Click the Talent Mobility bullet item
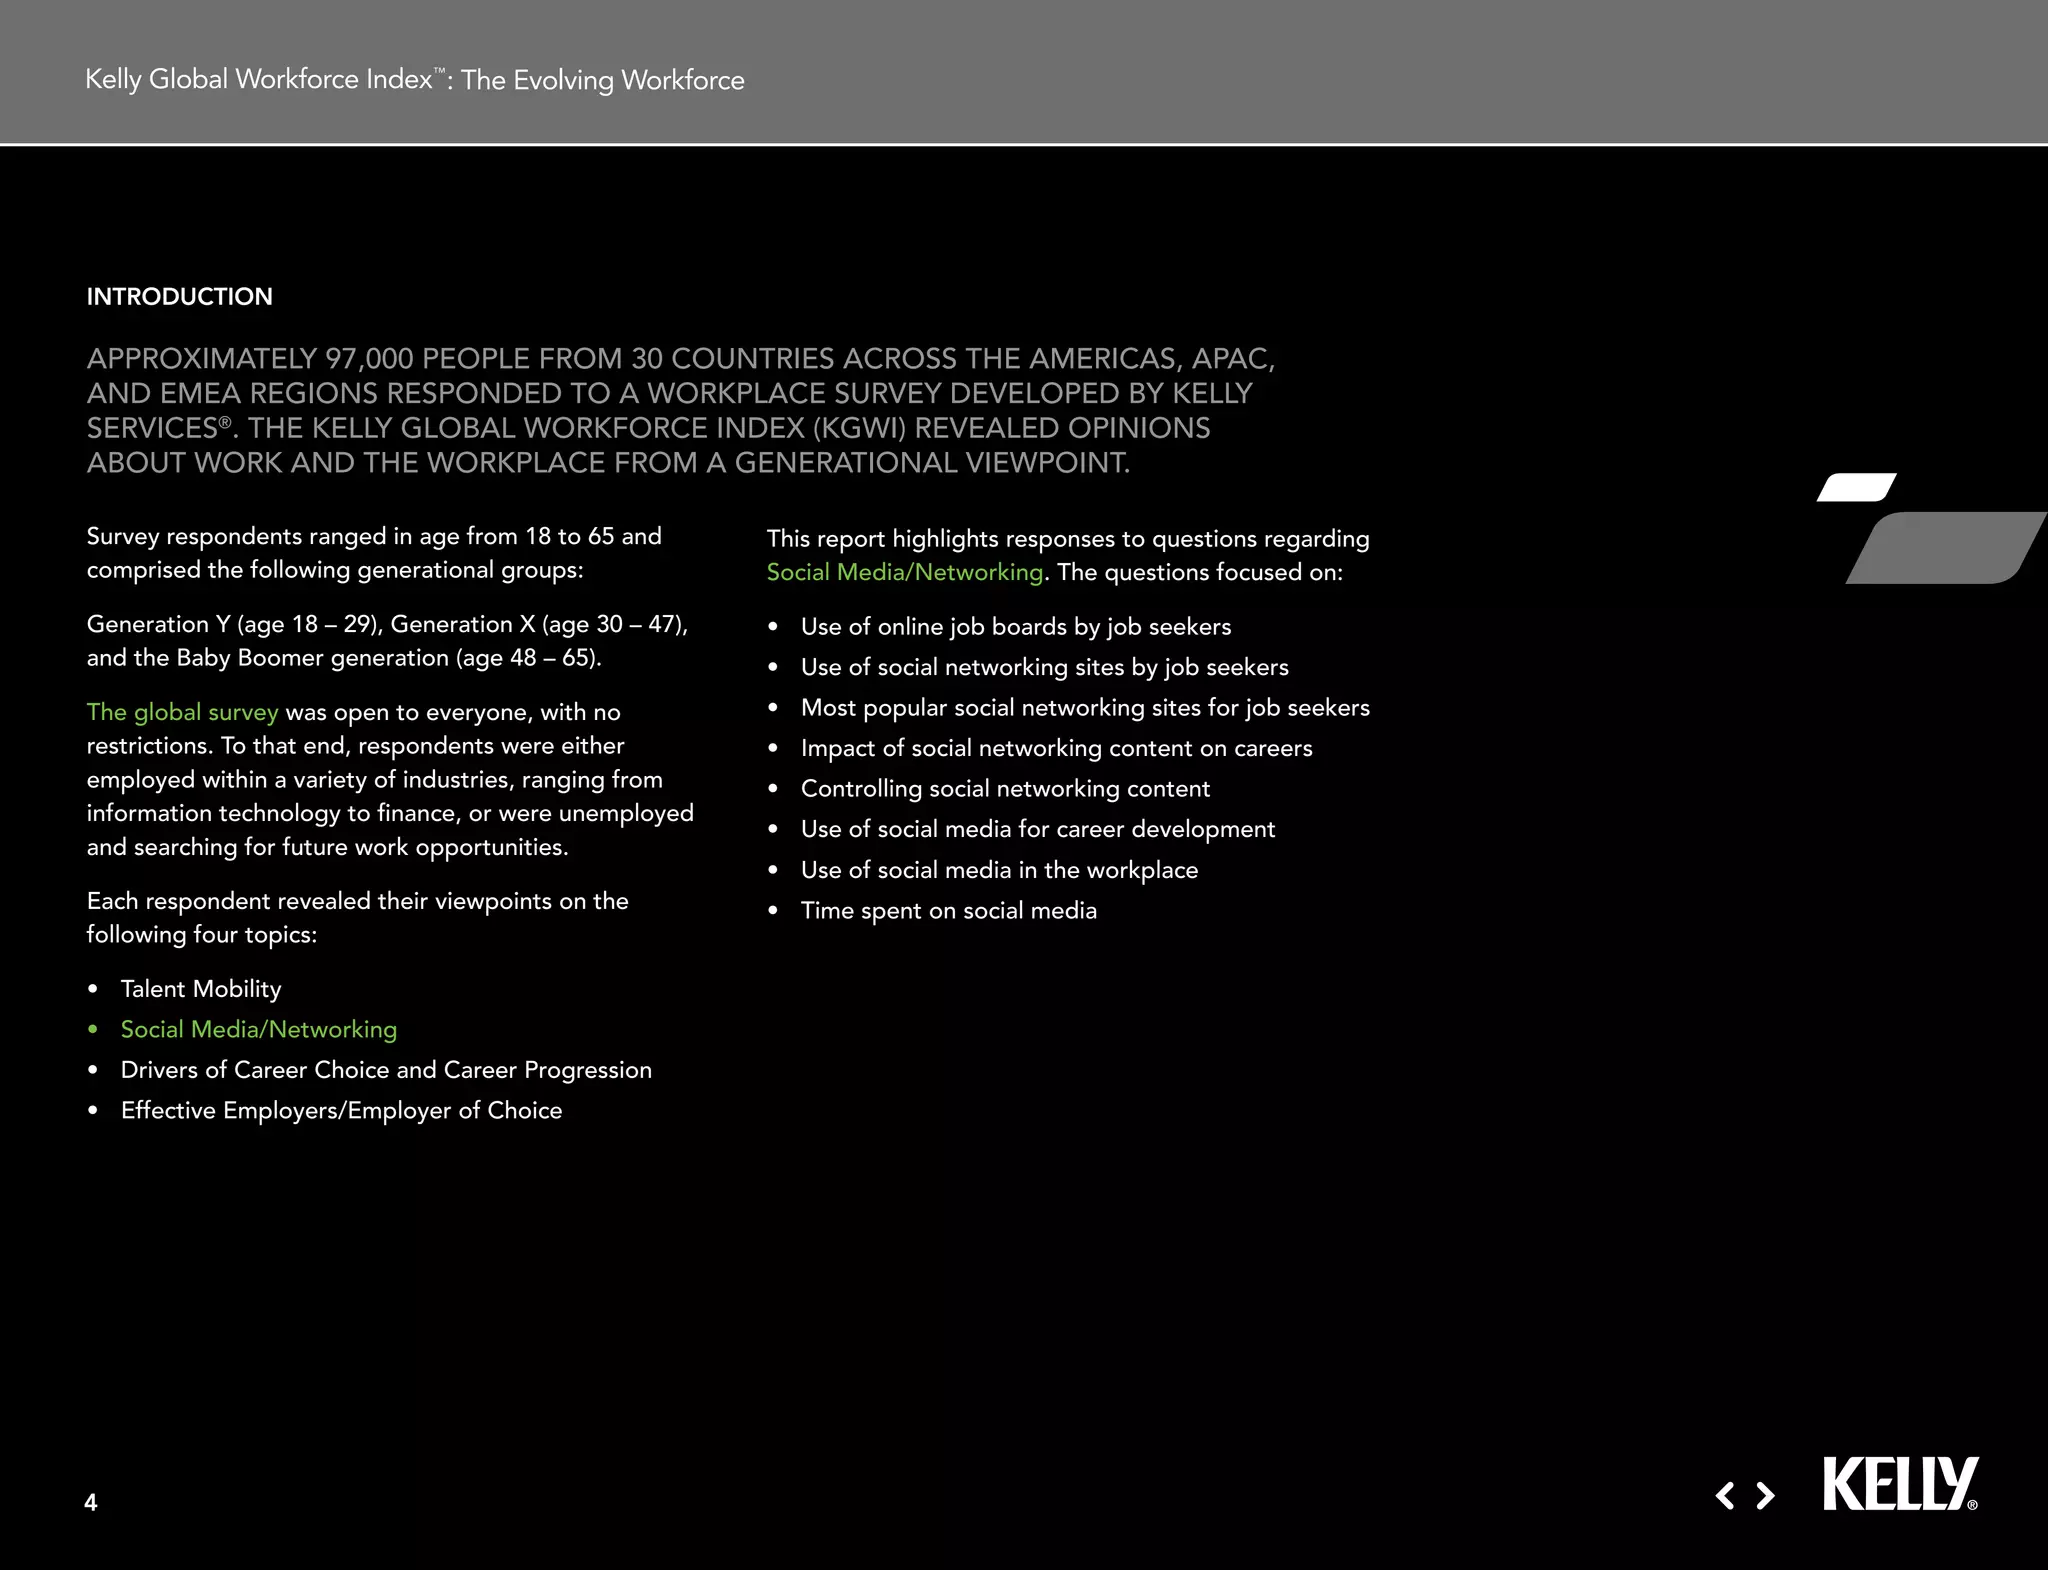Screen dimensions: 2048x1570 [201, 989]
